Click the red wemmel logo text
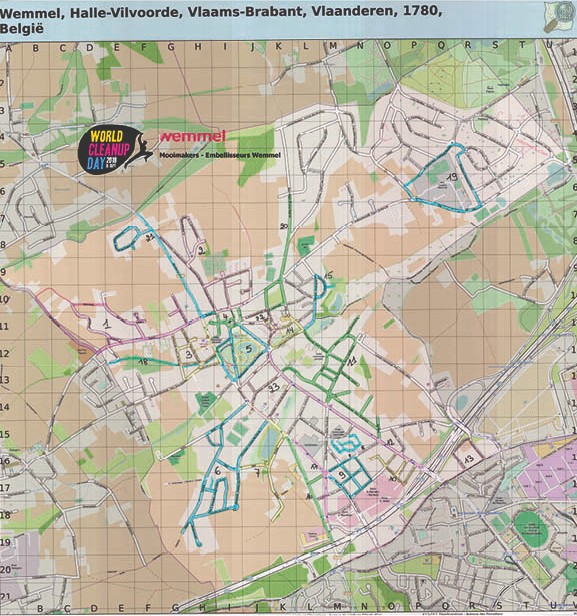Screen dimensions: 577x616 [x=192, y=136]
